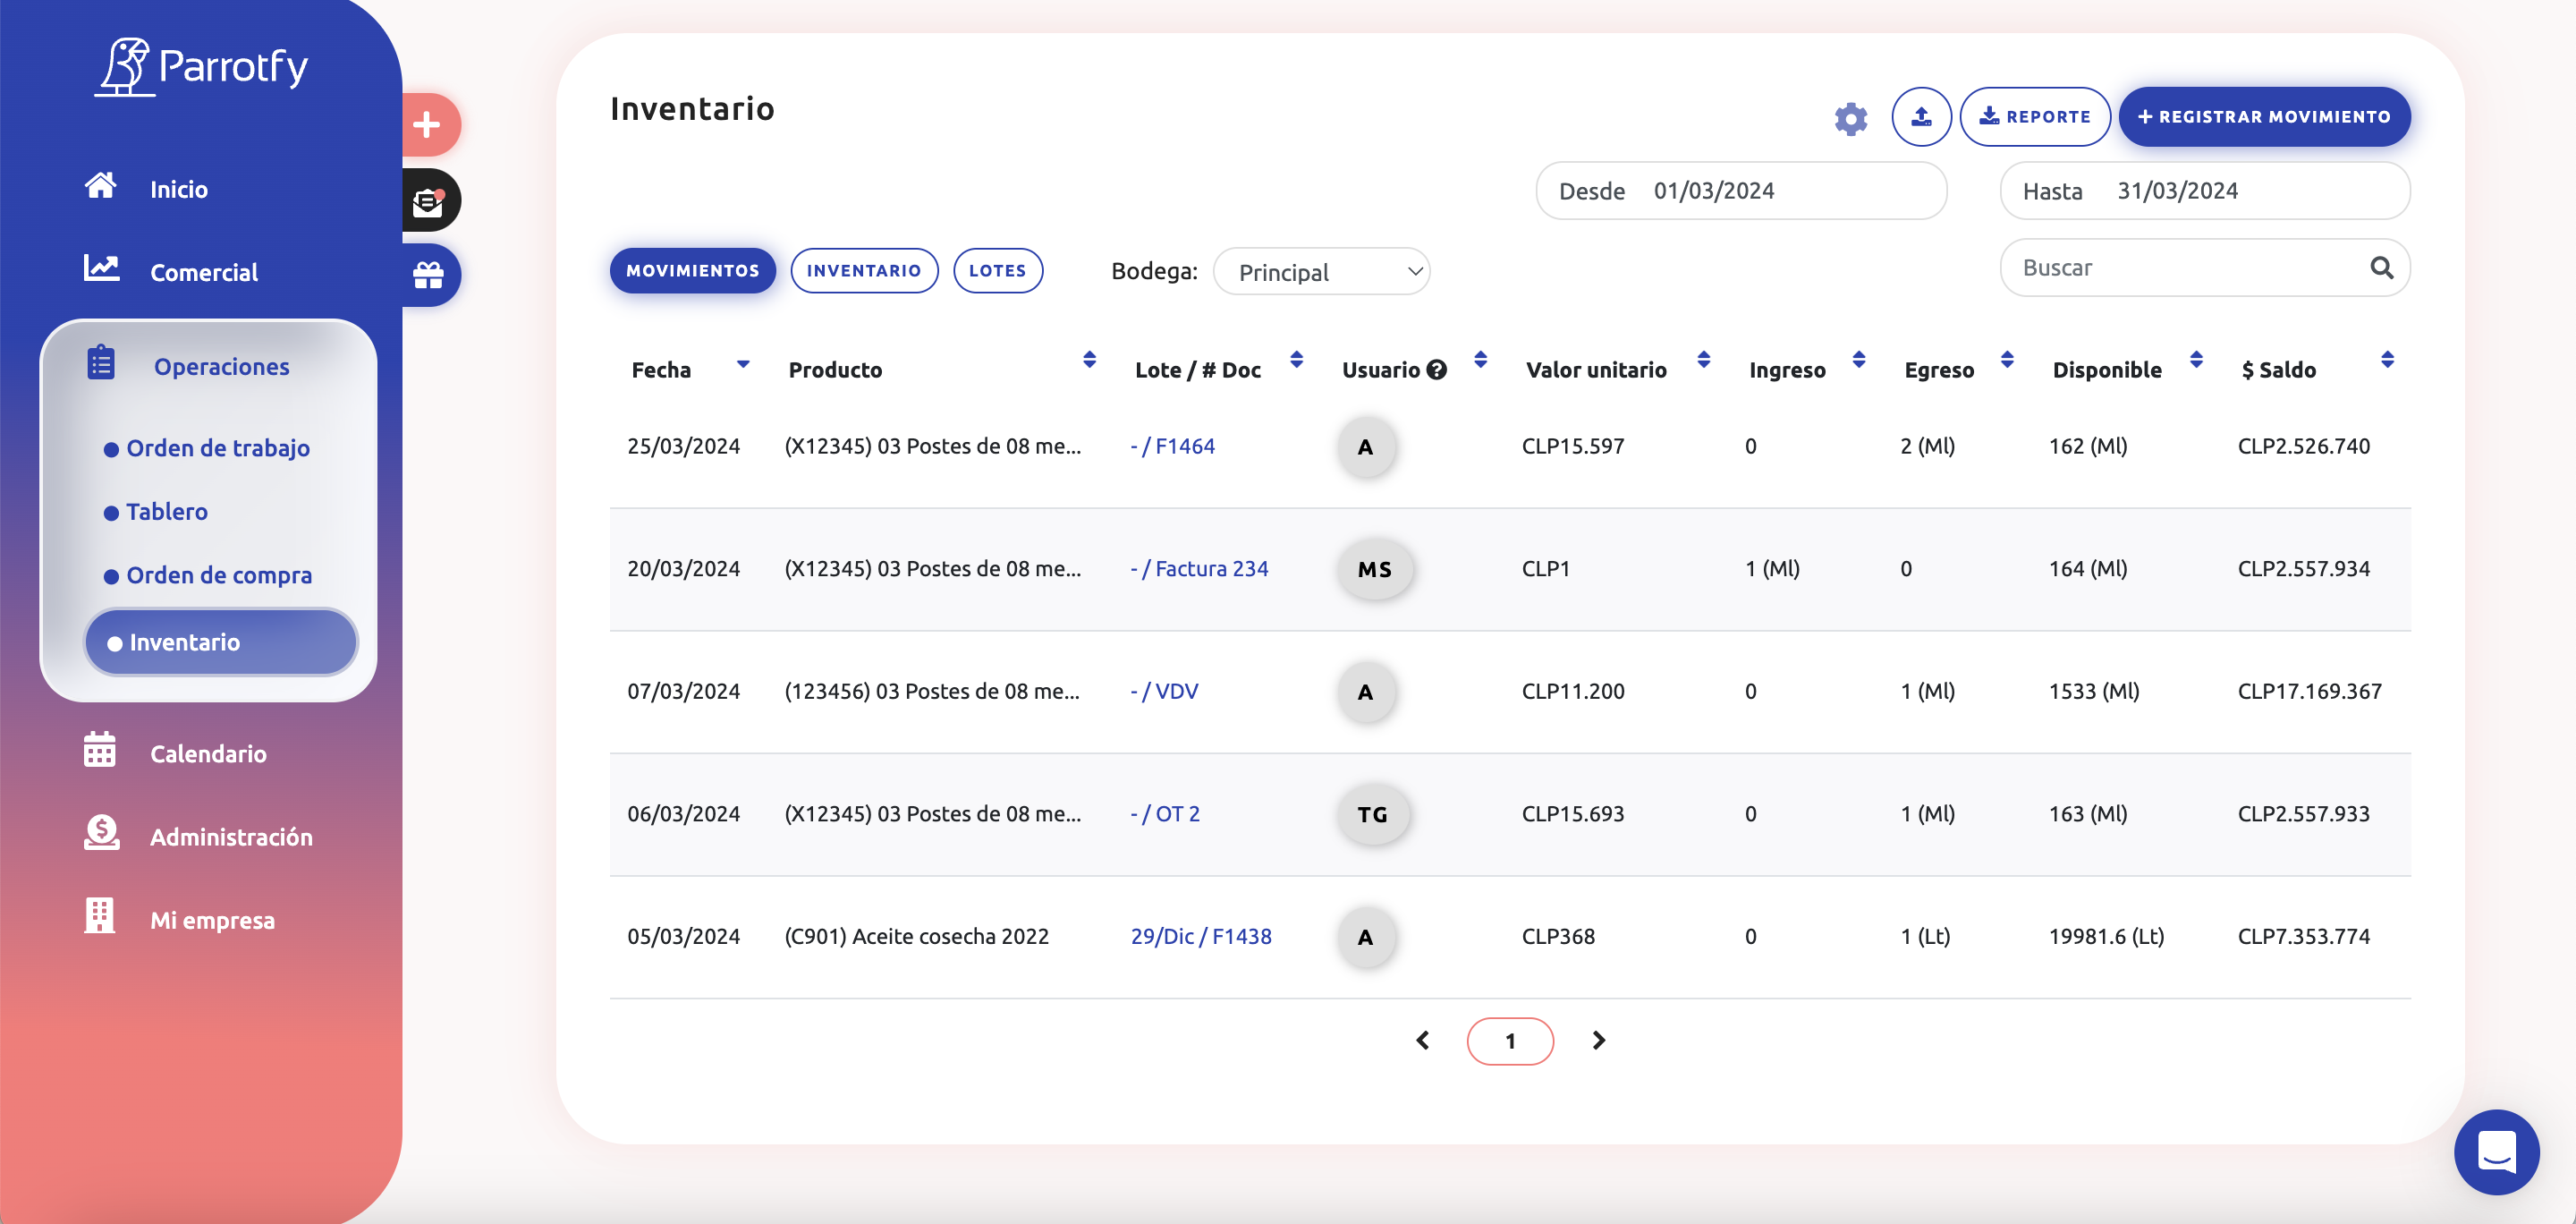Click user avatar A on 07/03/2024 row

tap(1365, 692)
